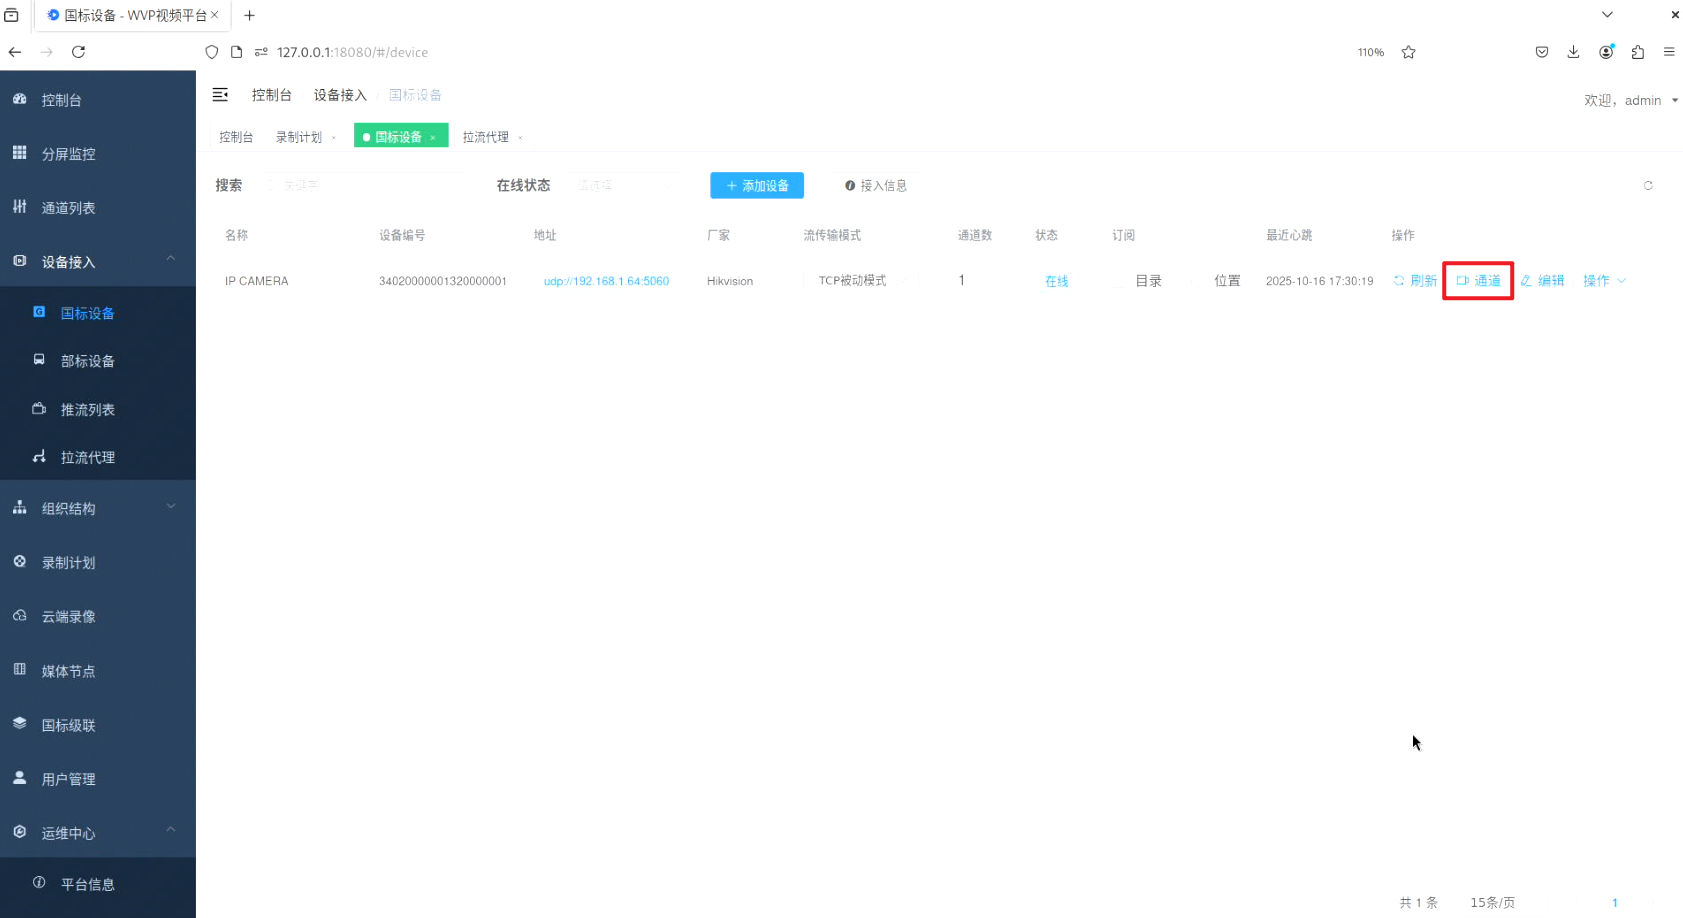Viewport: 1683px width, 918px height.
Task: Open 用户管理 user icon in sidebar
Action: point(20,778)
